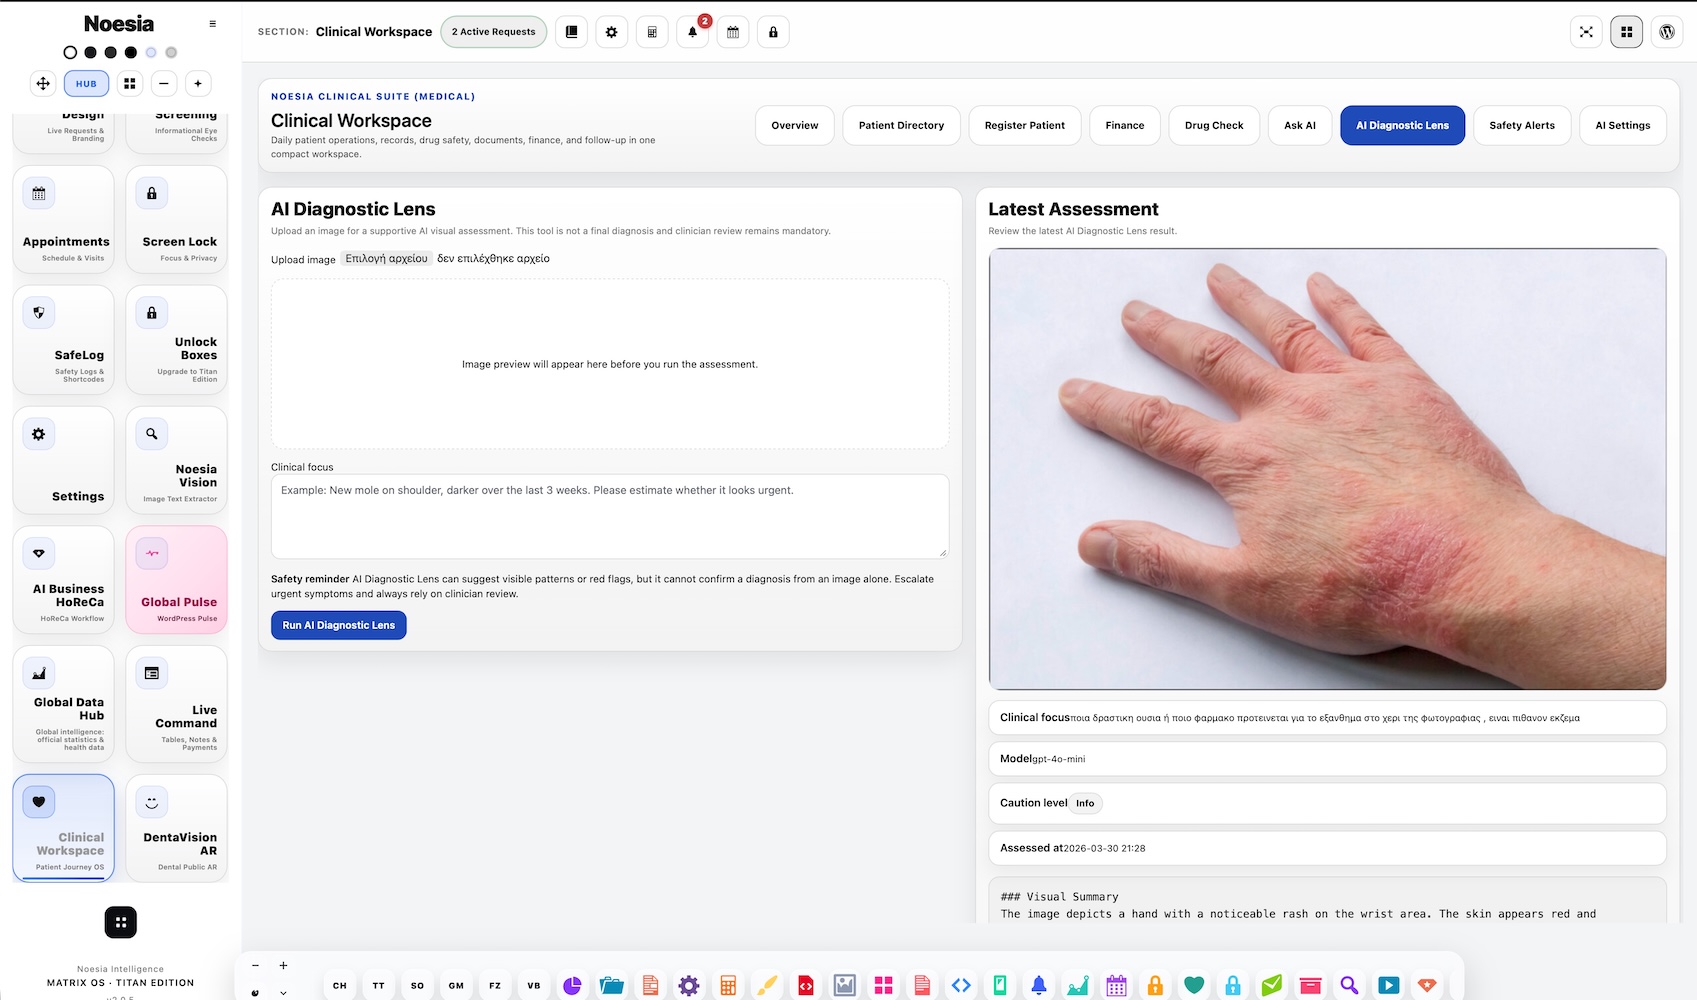The width and height of the screenshot is (1697, 1000).
Task: Expand the chevron-down arrow at dock left
Action: pyautogui.click(x=283, y=993)
